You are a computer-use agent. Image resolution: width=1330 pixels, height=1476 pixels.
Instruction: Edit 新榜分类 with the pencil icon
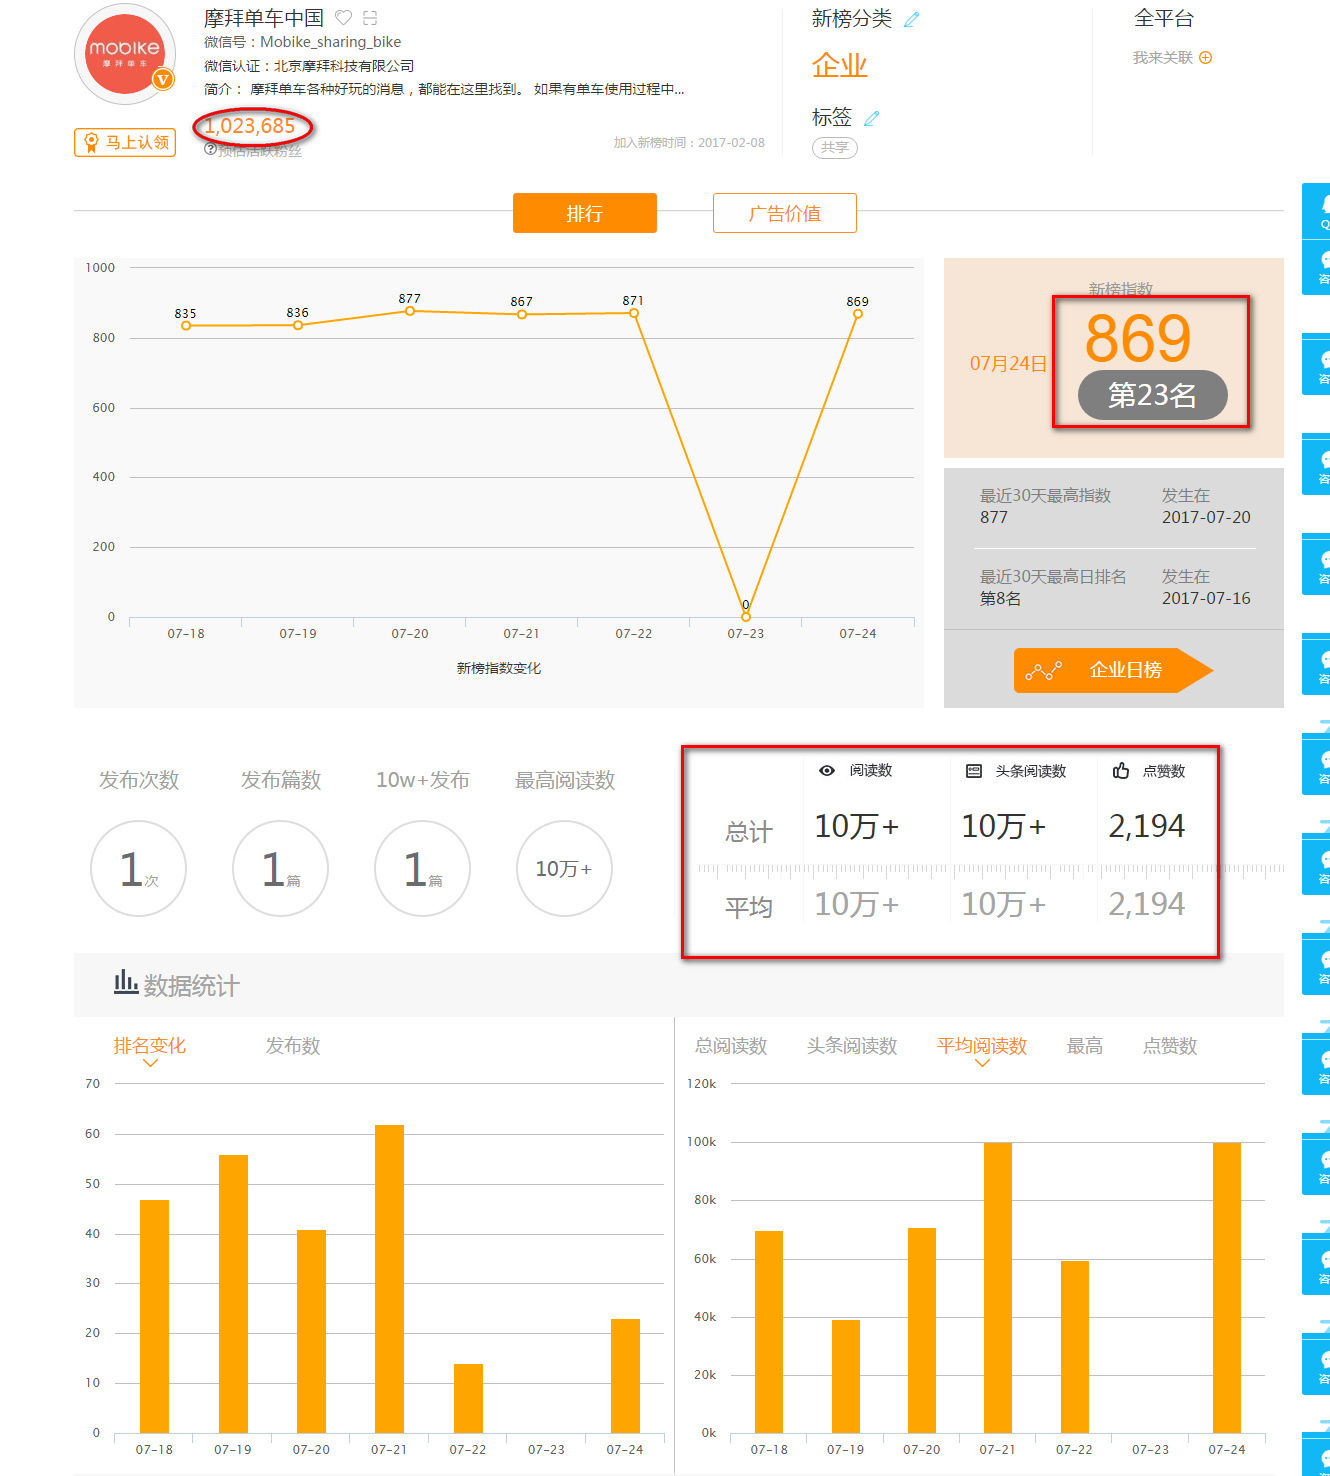911,19
